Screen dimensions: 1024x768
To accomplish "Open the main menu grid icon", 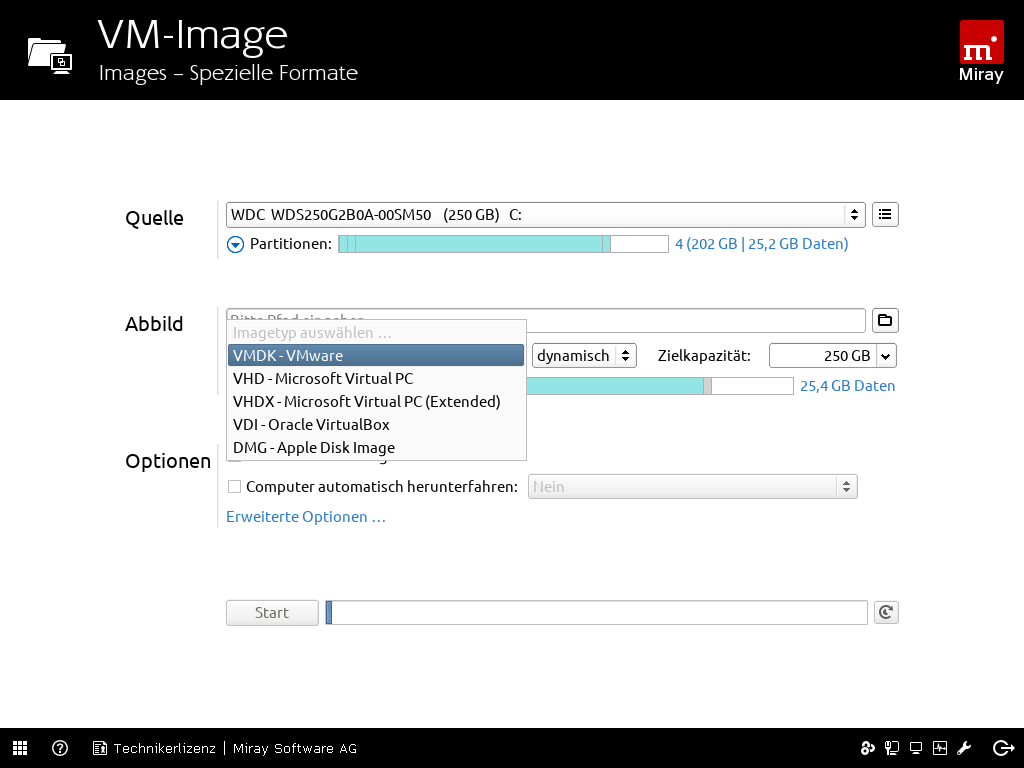I will click(20, 748).
